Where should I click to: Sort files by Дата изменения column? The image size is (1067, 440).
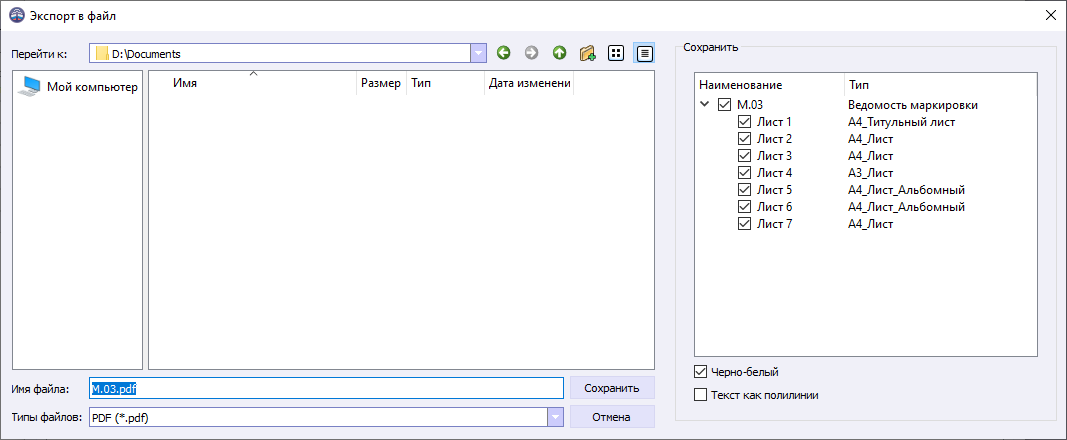[529, 83]
